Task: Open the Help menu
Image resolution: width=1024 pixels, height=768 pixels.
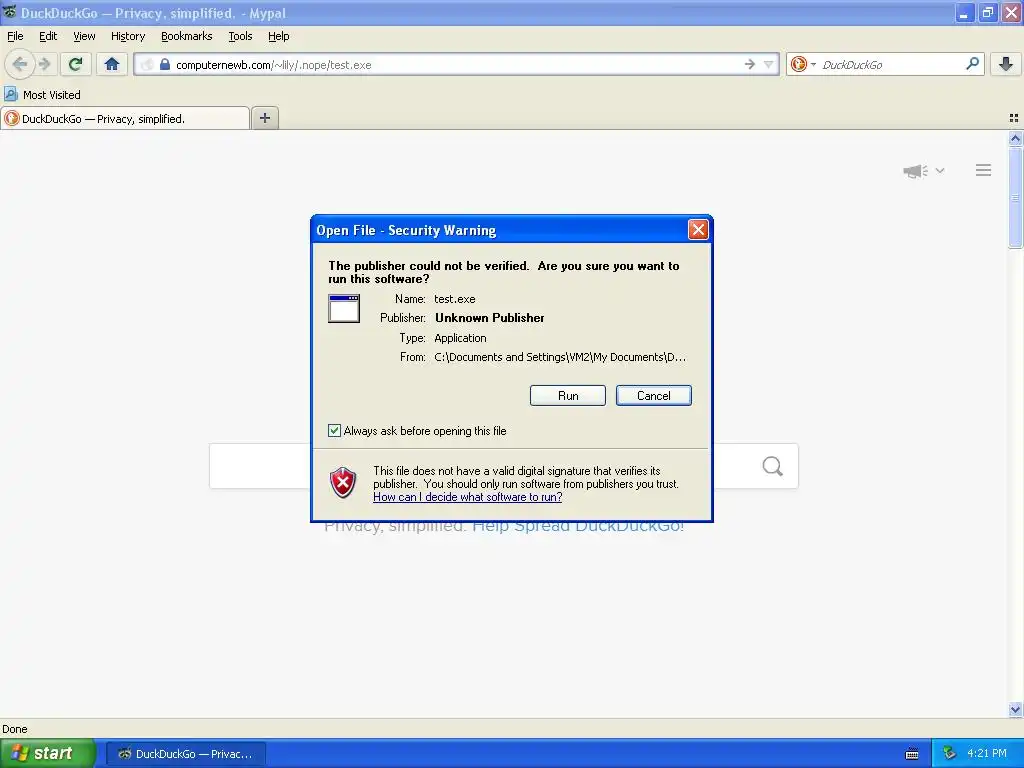Action: click(x=279, y=36)
